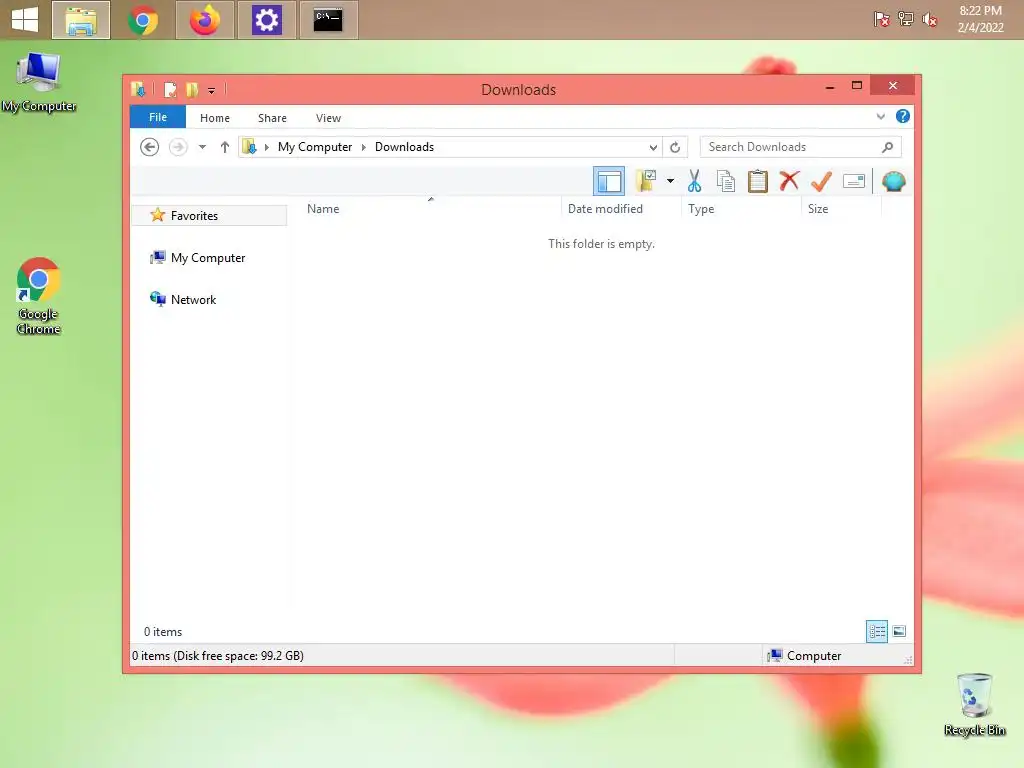Maximize the Downloads window

(x=857, y=86)
